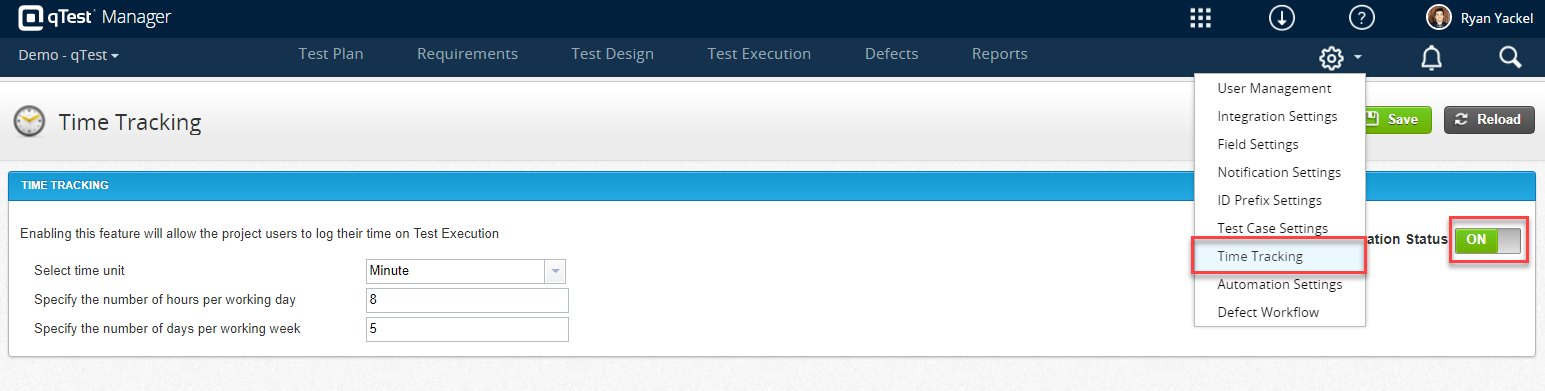The height and width of the screenshot is (391, 1545).
Task: Click the download resources icon
Action: 1282,18
